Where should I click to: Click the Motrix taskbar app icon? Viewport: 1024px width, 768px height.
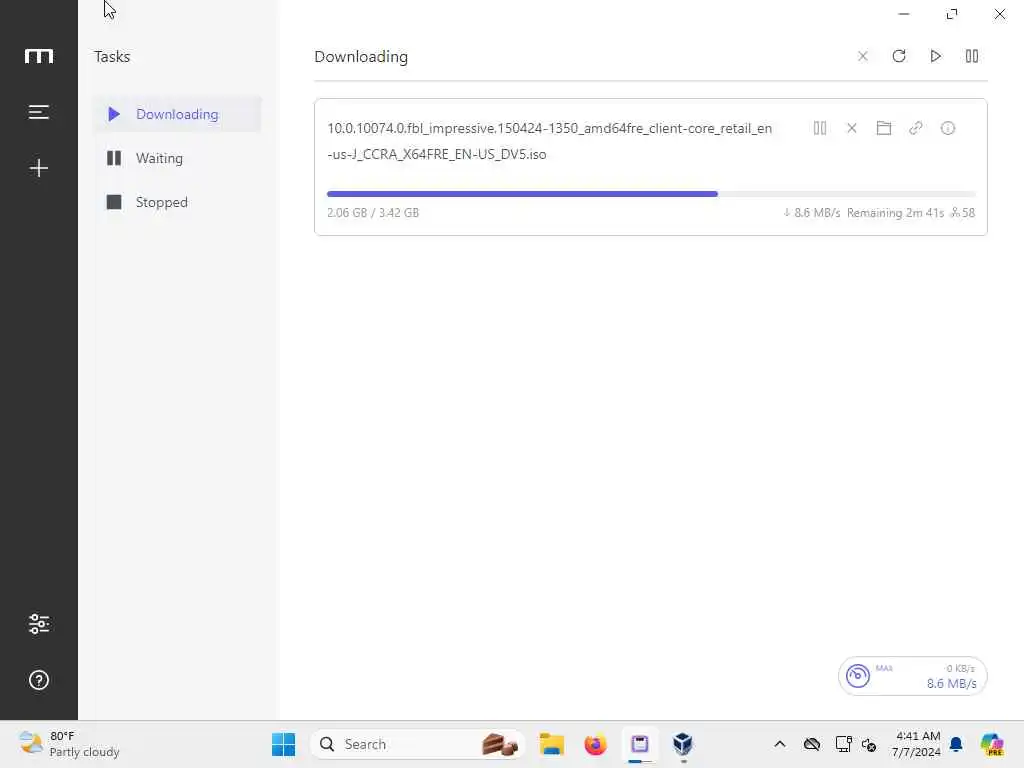639,744
